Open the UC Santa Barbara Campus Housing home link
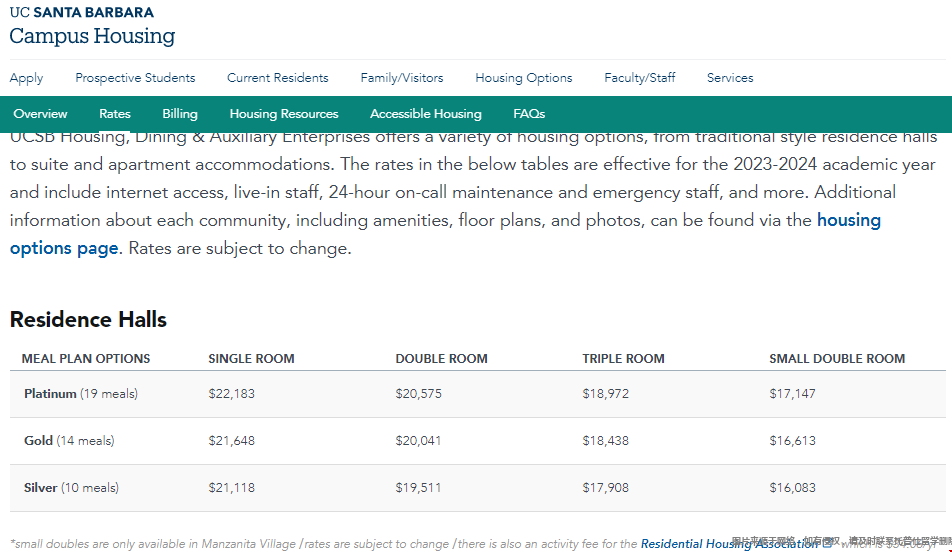Image resolution: width=952 pixels, height=552 pixels. [x=92, y=27]
